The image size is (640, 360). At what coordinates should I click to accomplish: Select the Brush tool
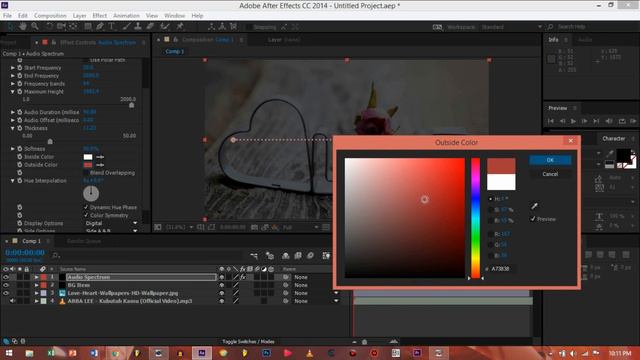coord(126,27)
